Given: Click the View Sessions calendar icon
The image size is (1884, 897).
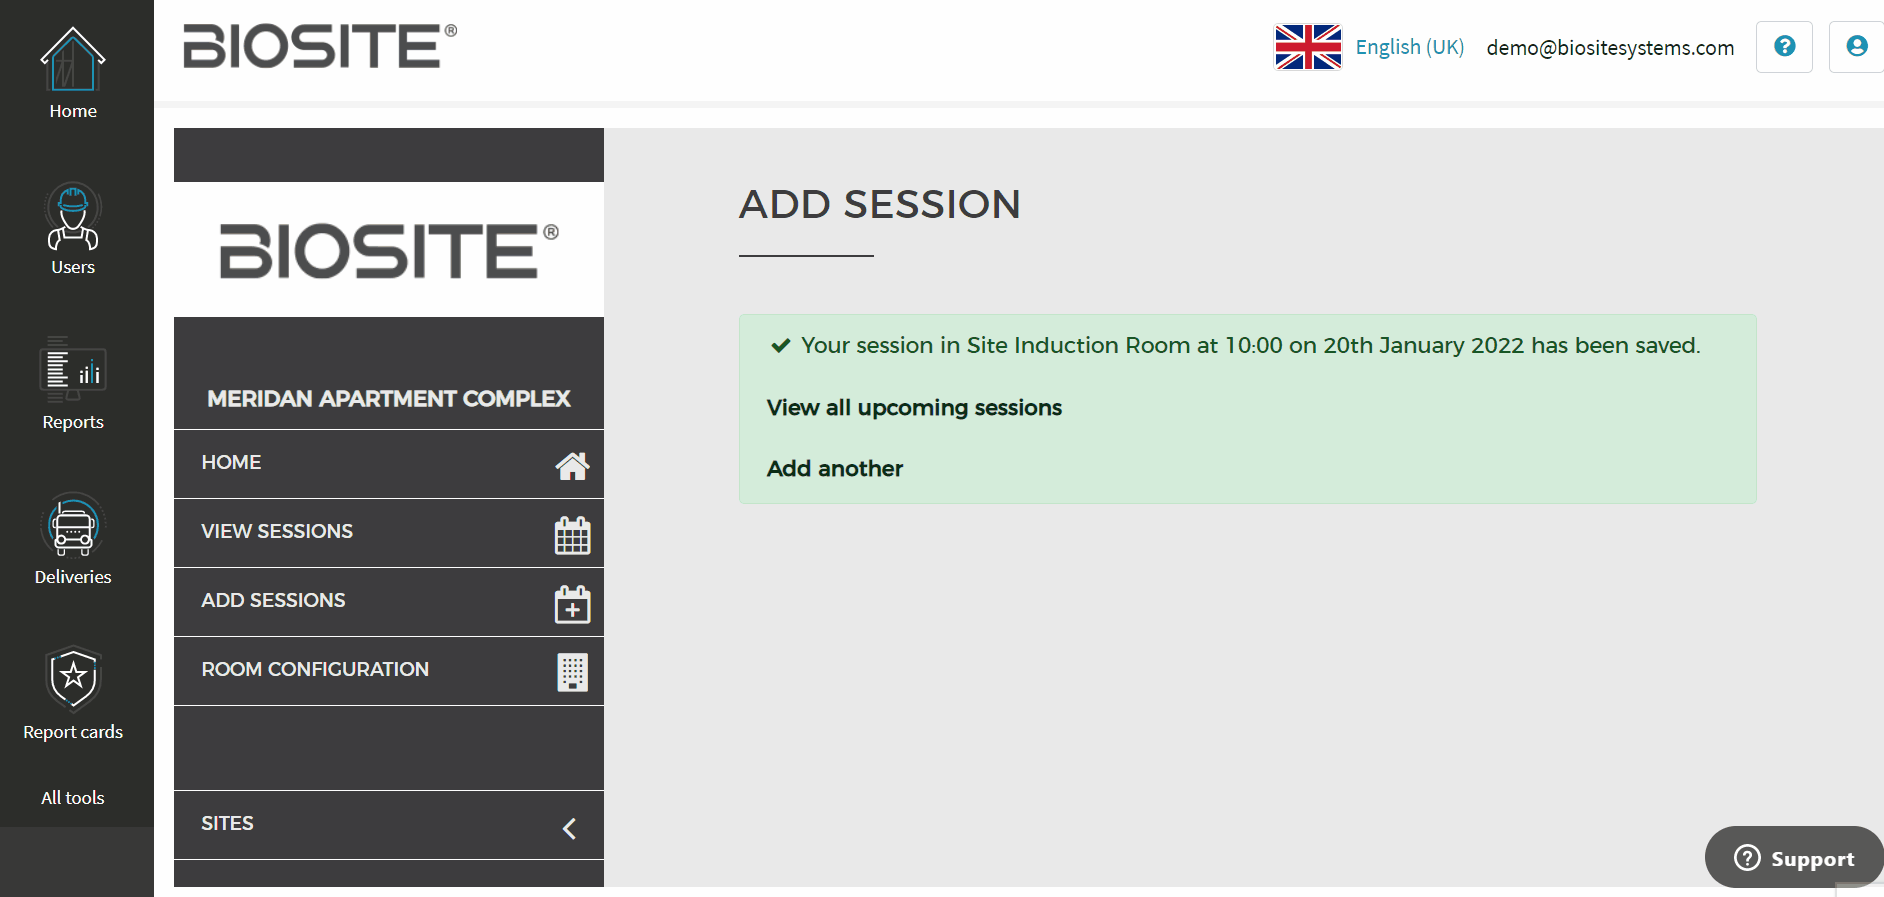Looking at the screenshot, I should pyautogui.click(x=572, y=535).
